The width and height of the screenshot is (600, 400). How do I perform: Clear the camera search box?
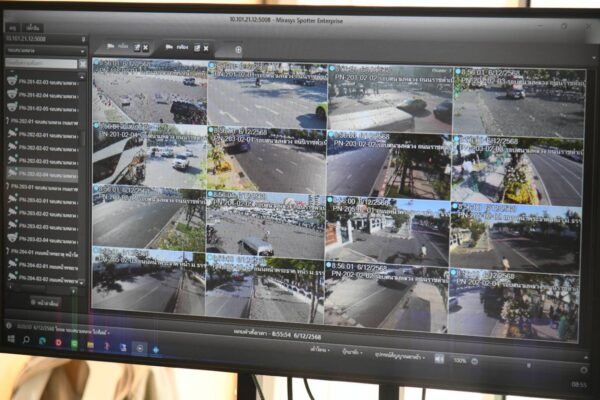[x=83, y=63]
